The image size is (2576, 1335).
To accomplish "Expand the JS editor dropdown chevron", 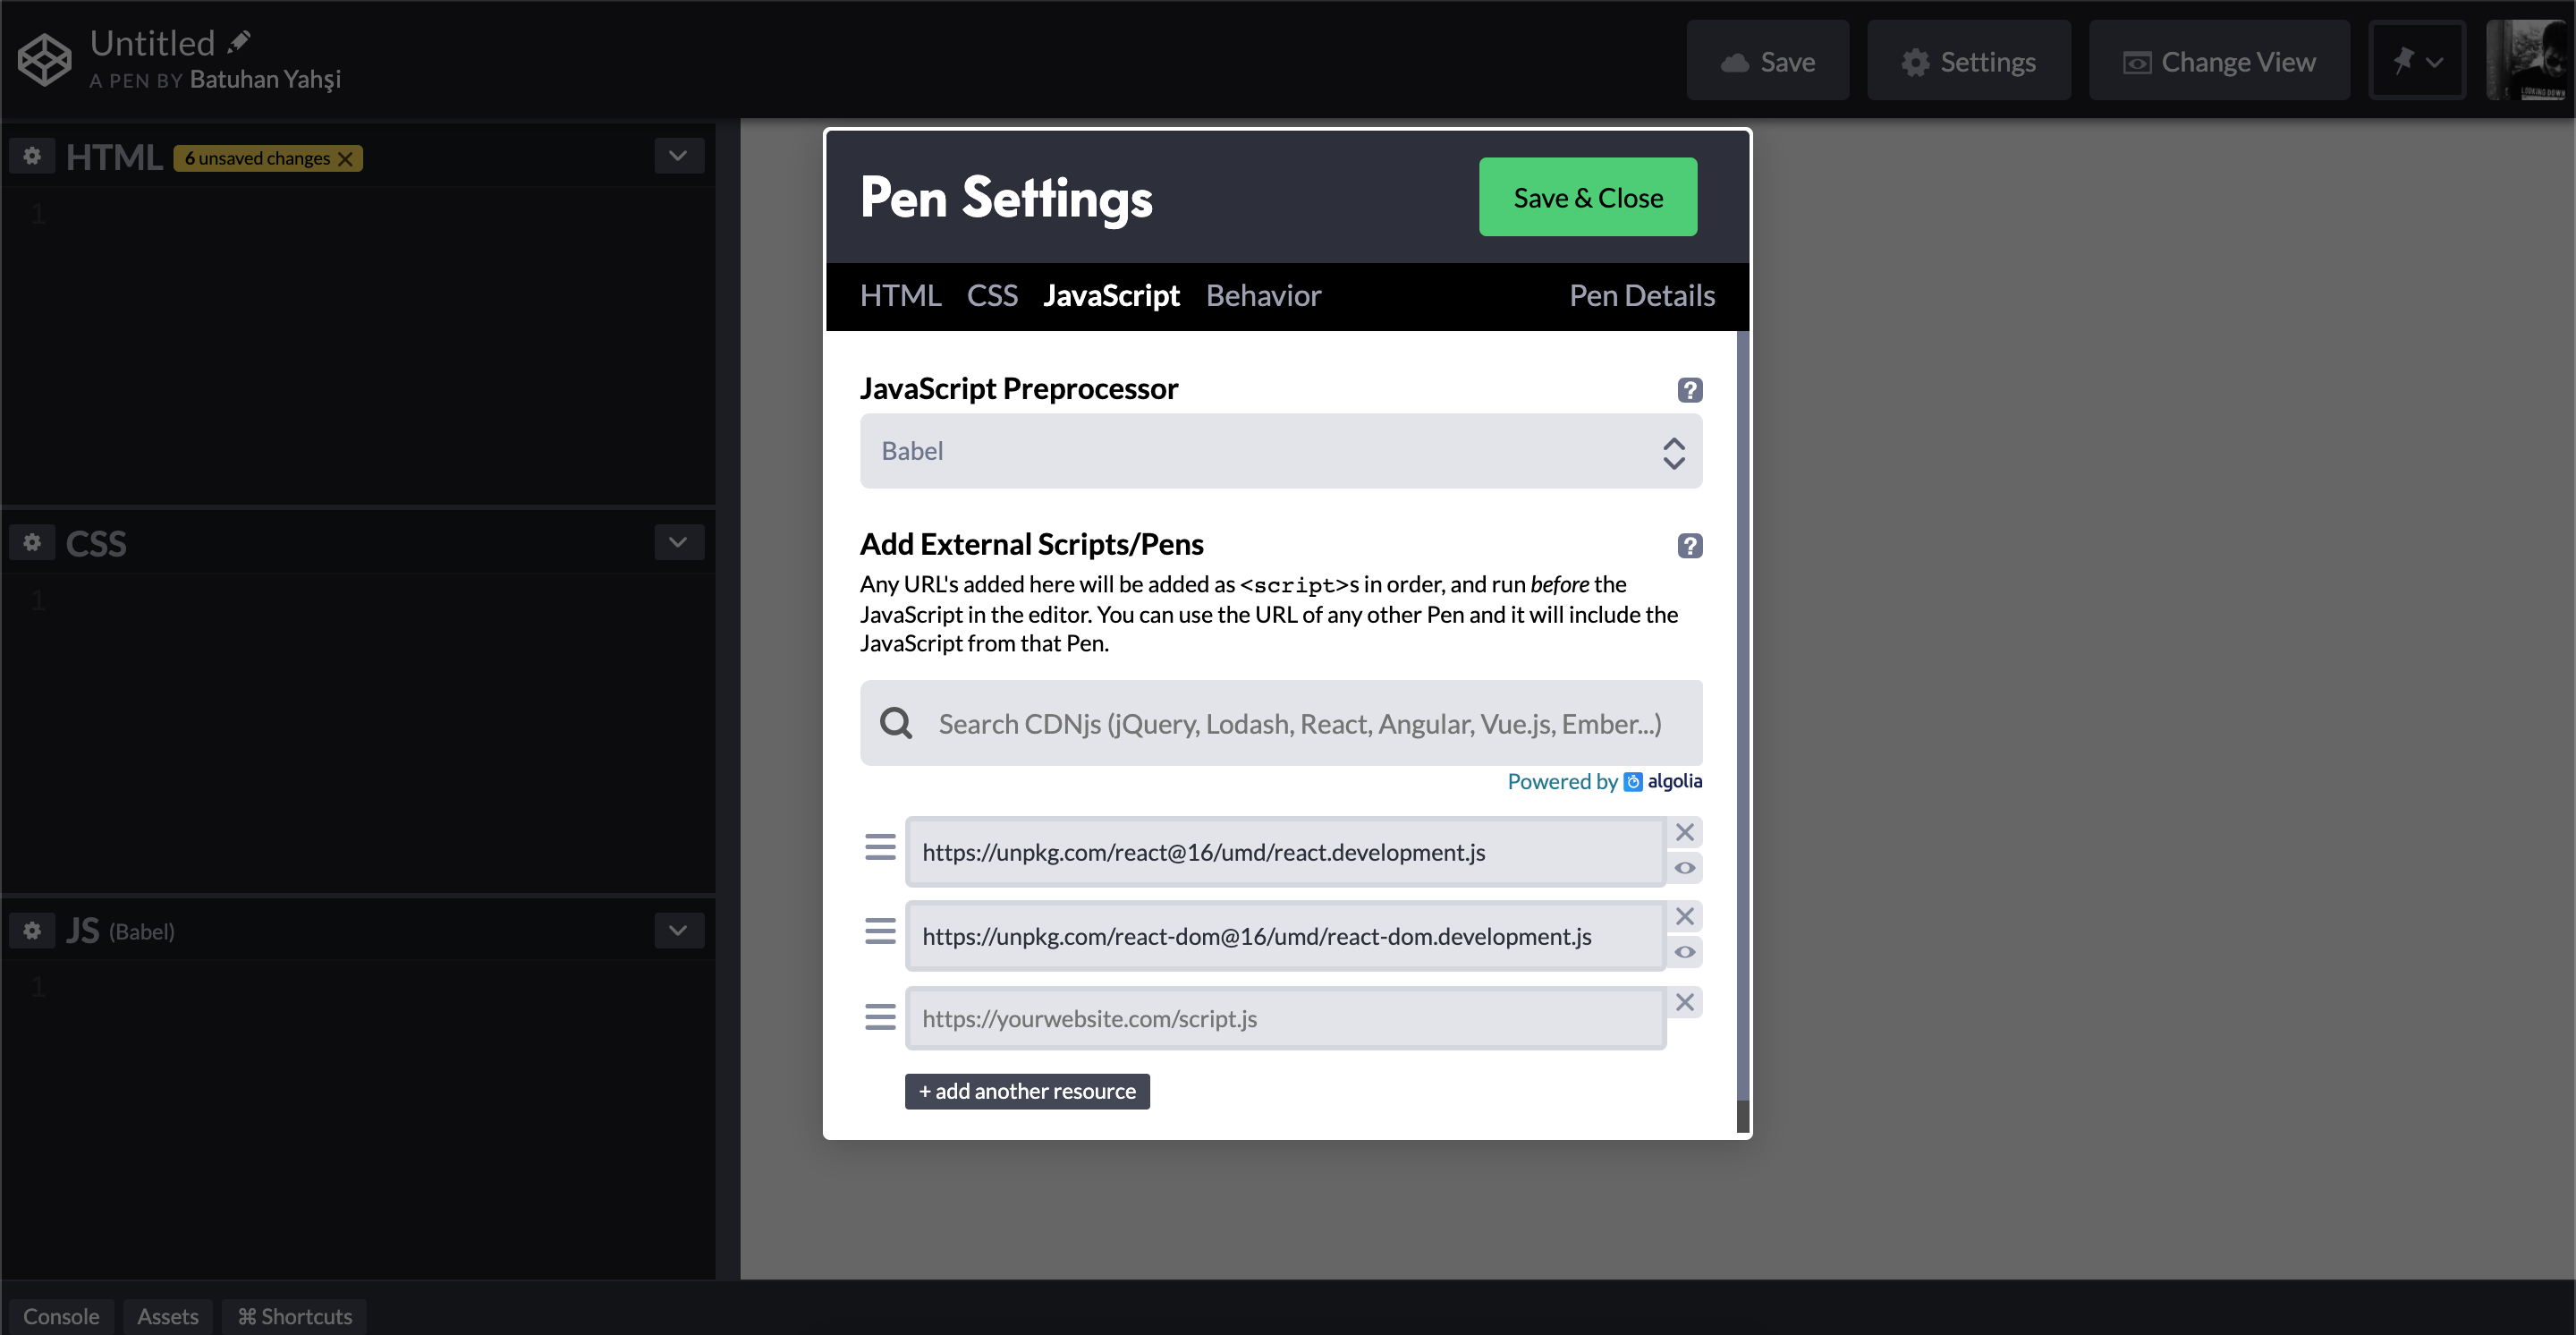I will pyautogui.click(x=678, y=931).
